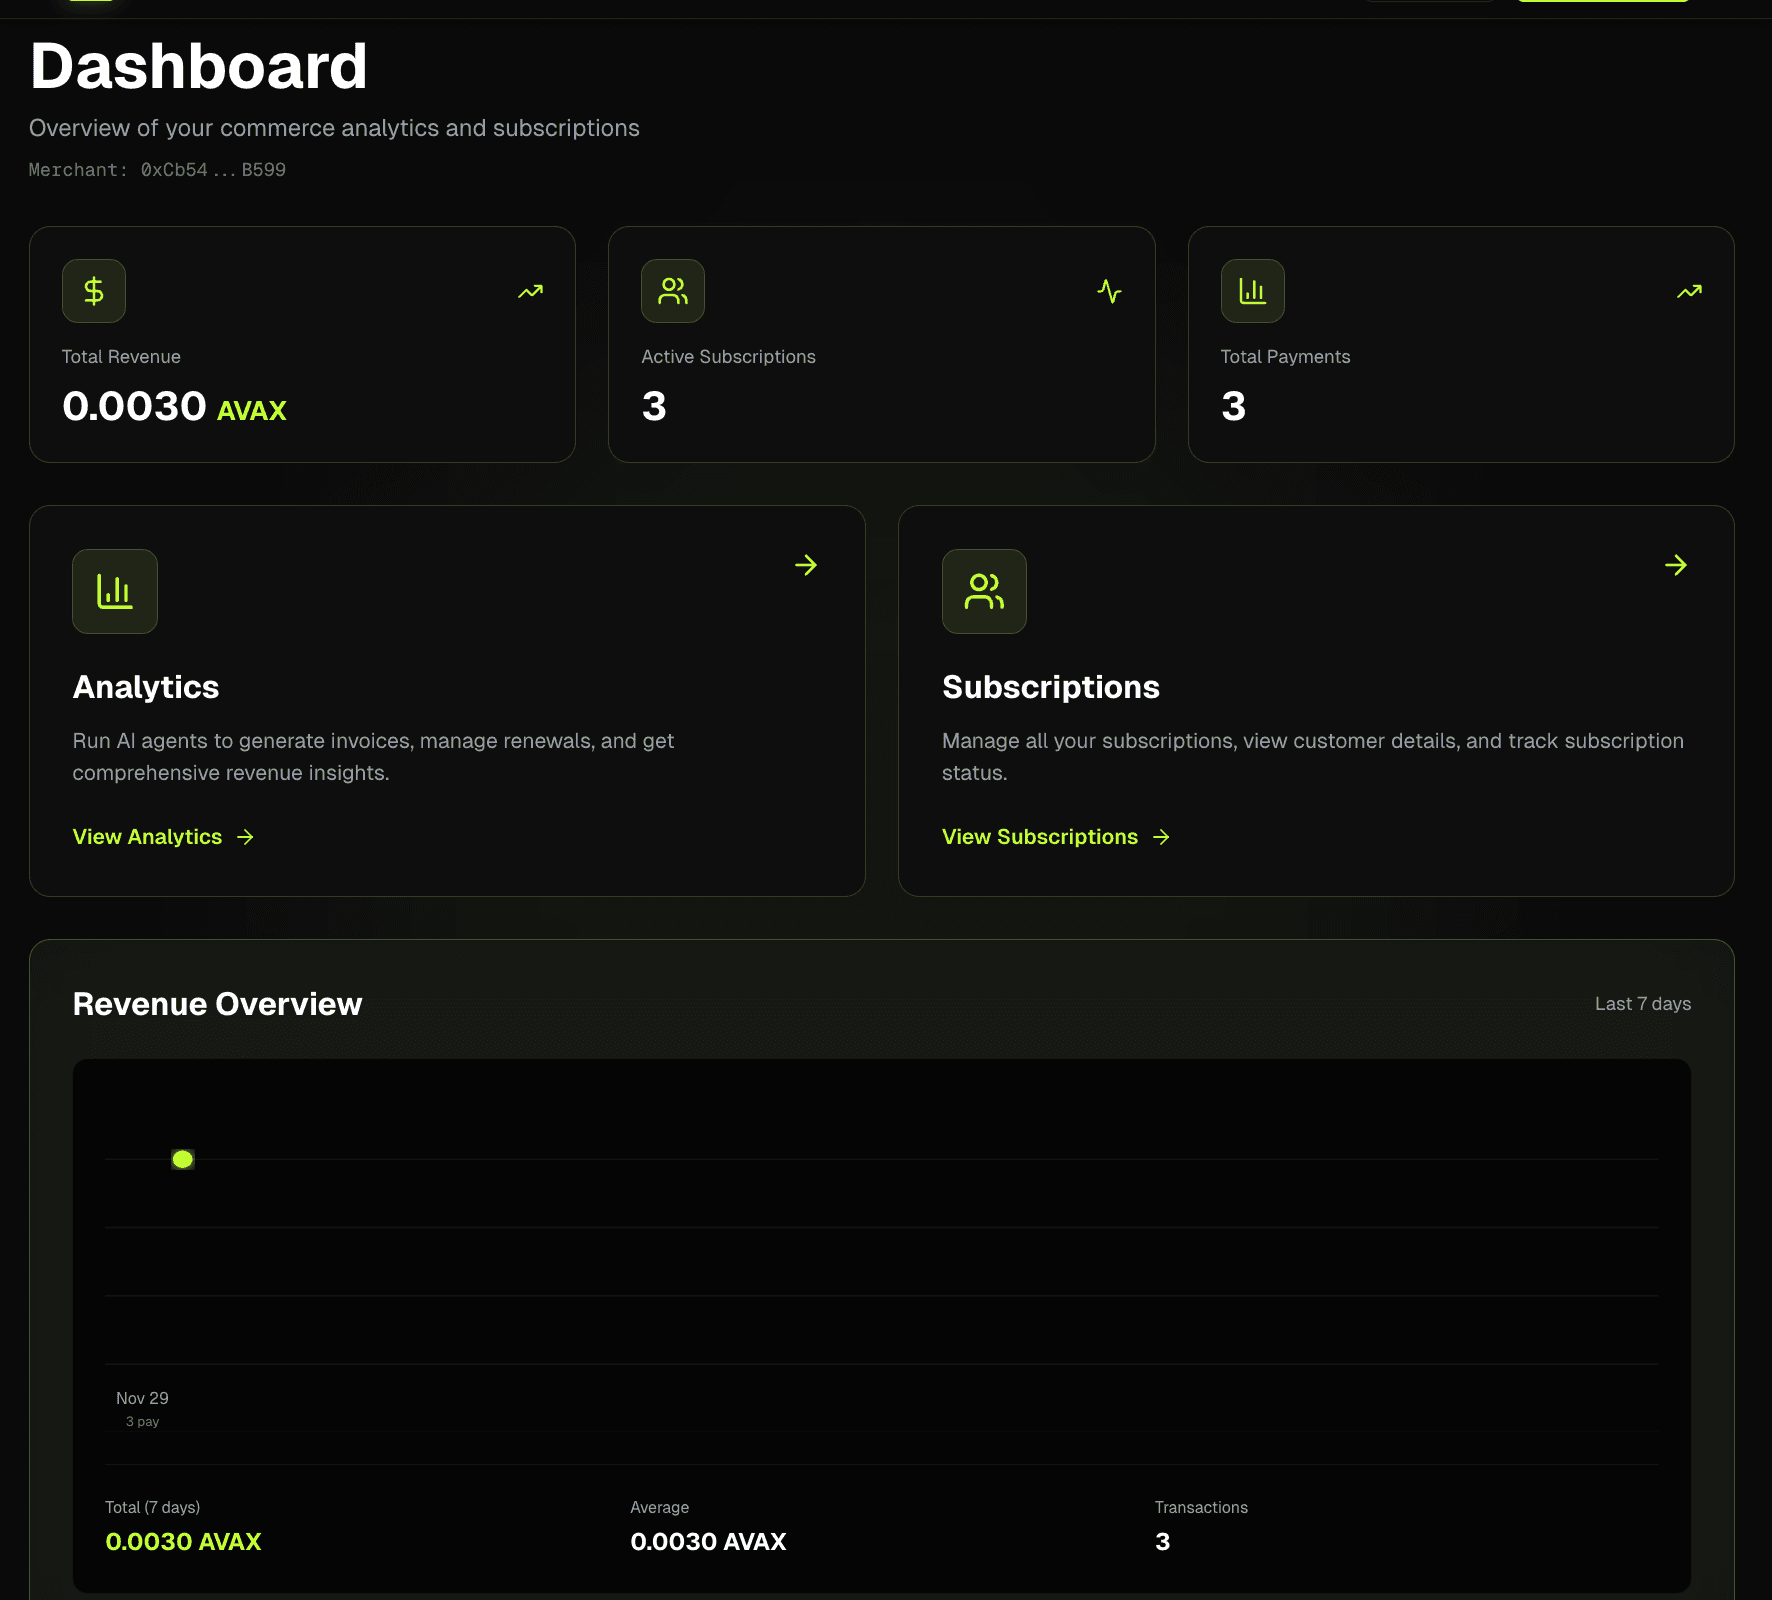
Task: Click the bar chart icon in Analytics card
Action: pos(115,591)
